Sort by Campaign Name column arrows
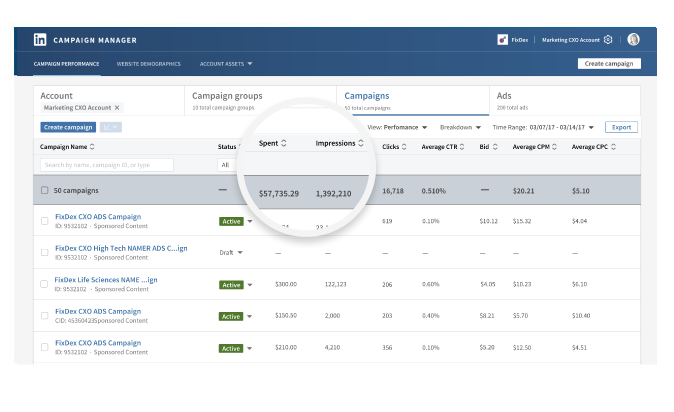This screenshot has width=674, height=412. [x=92, y=147]
